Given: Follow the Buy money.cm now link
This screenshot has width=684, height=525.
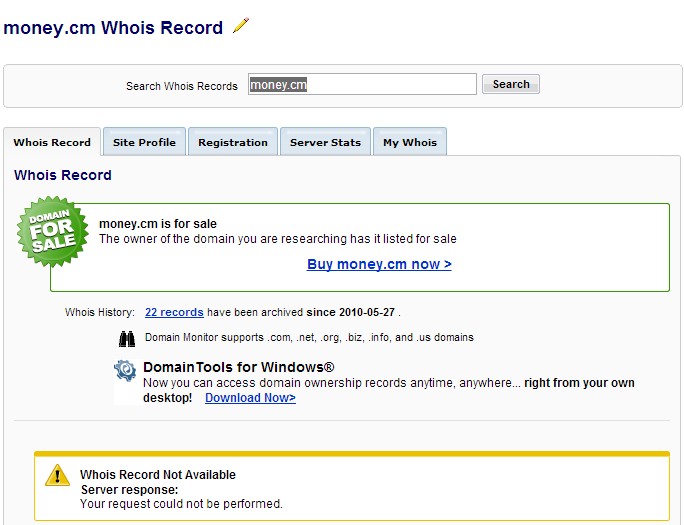Looking at the screenshot, I should click(379, 264).
